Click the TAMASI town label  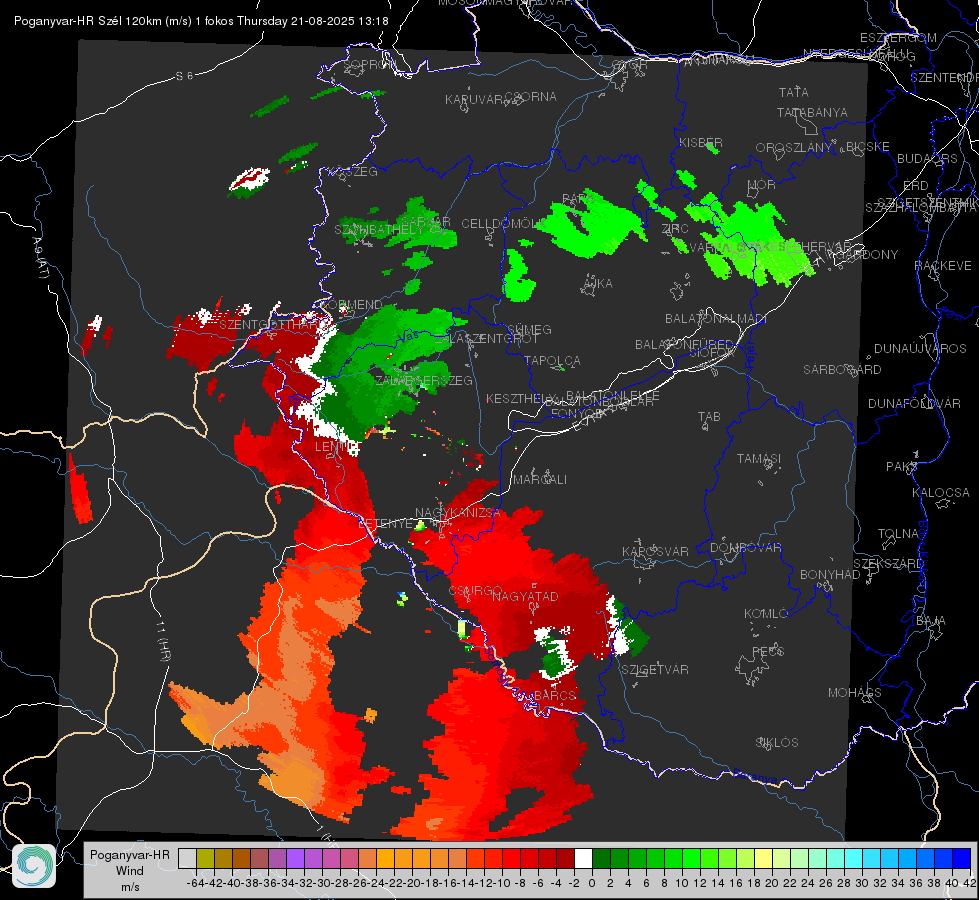point(759,458)
